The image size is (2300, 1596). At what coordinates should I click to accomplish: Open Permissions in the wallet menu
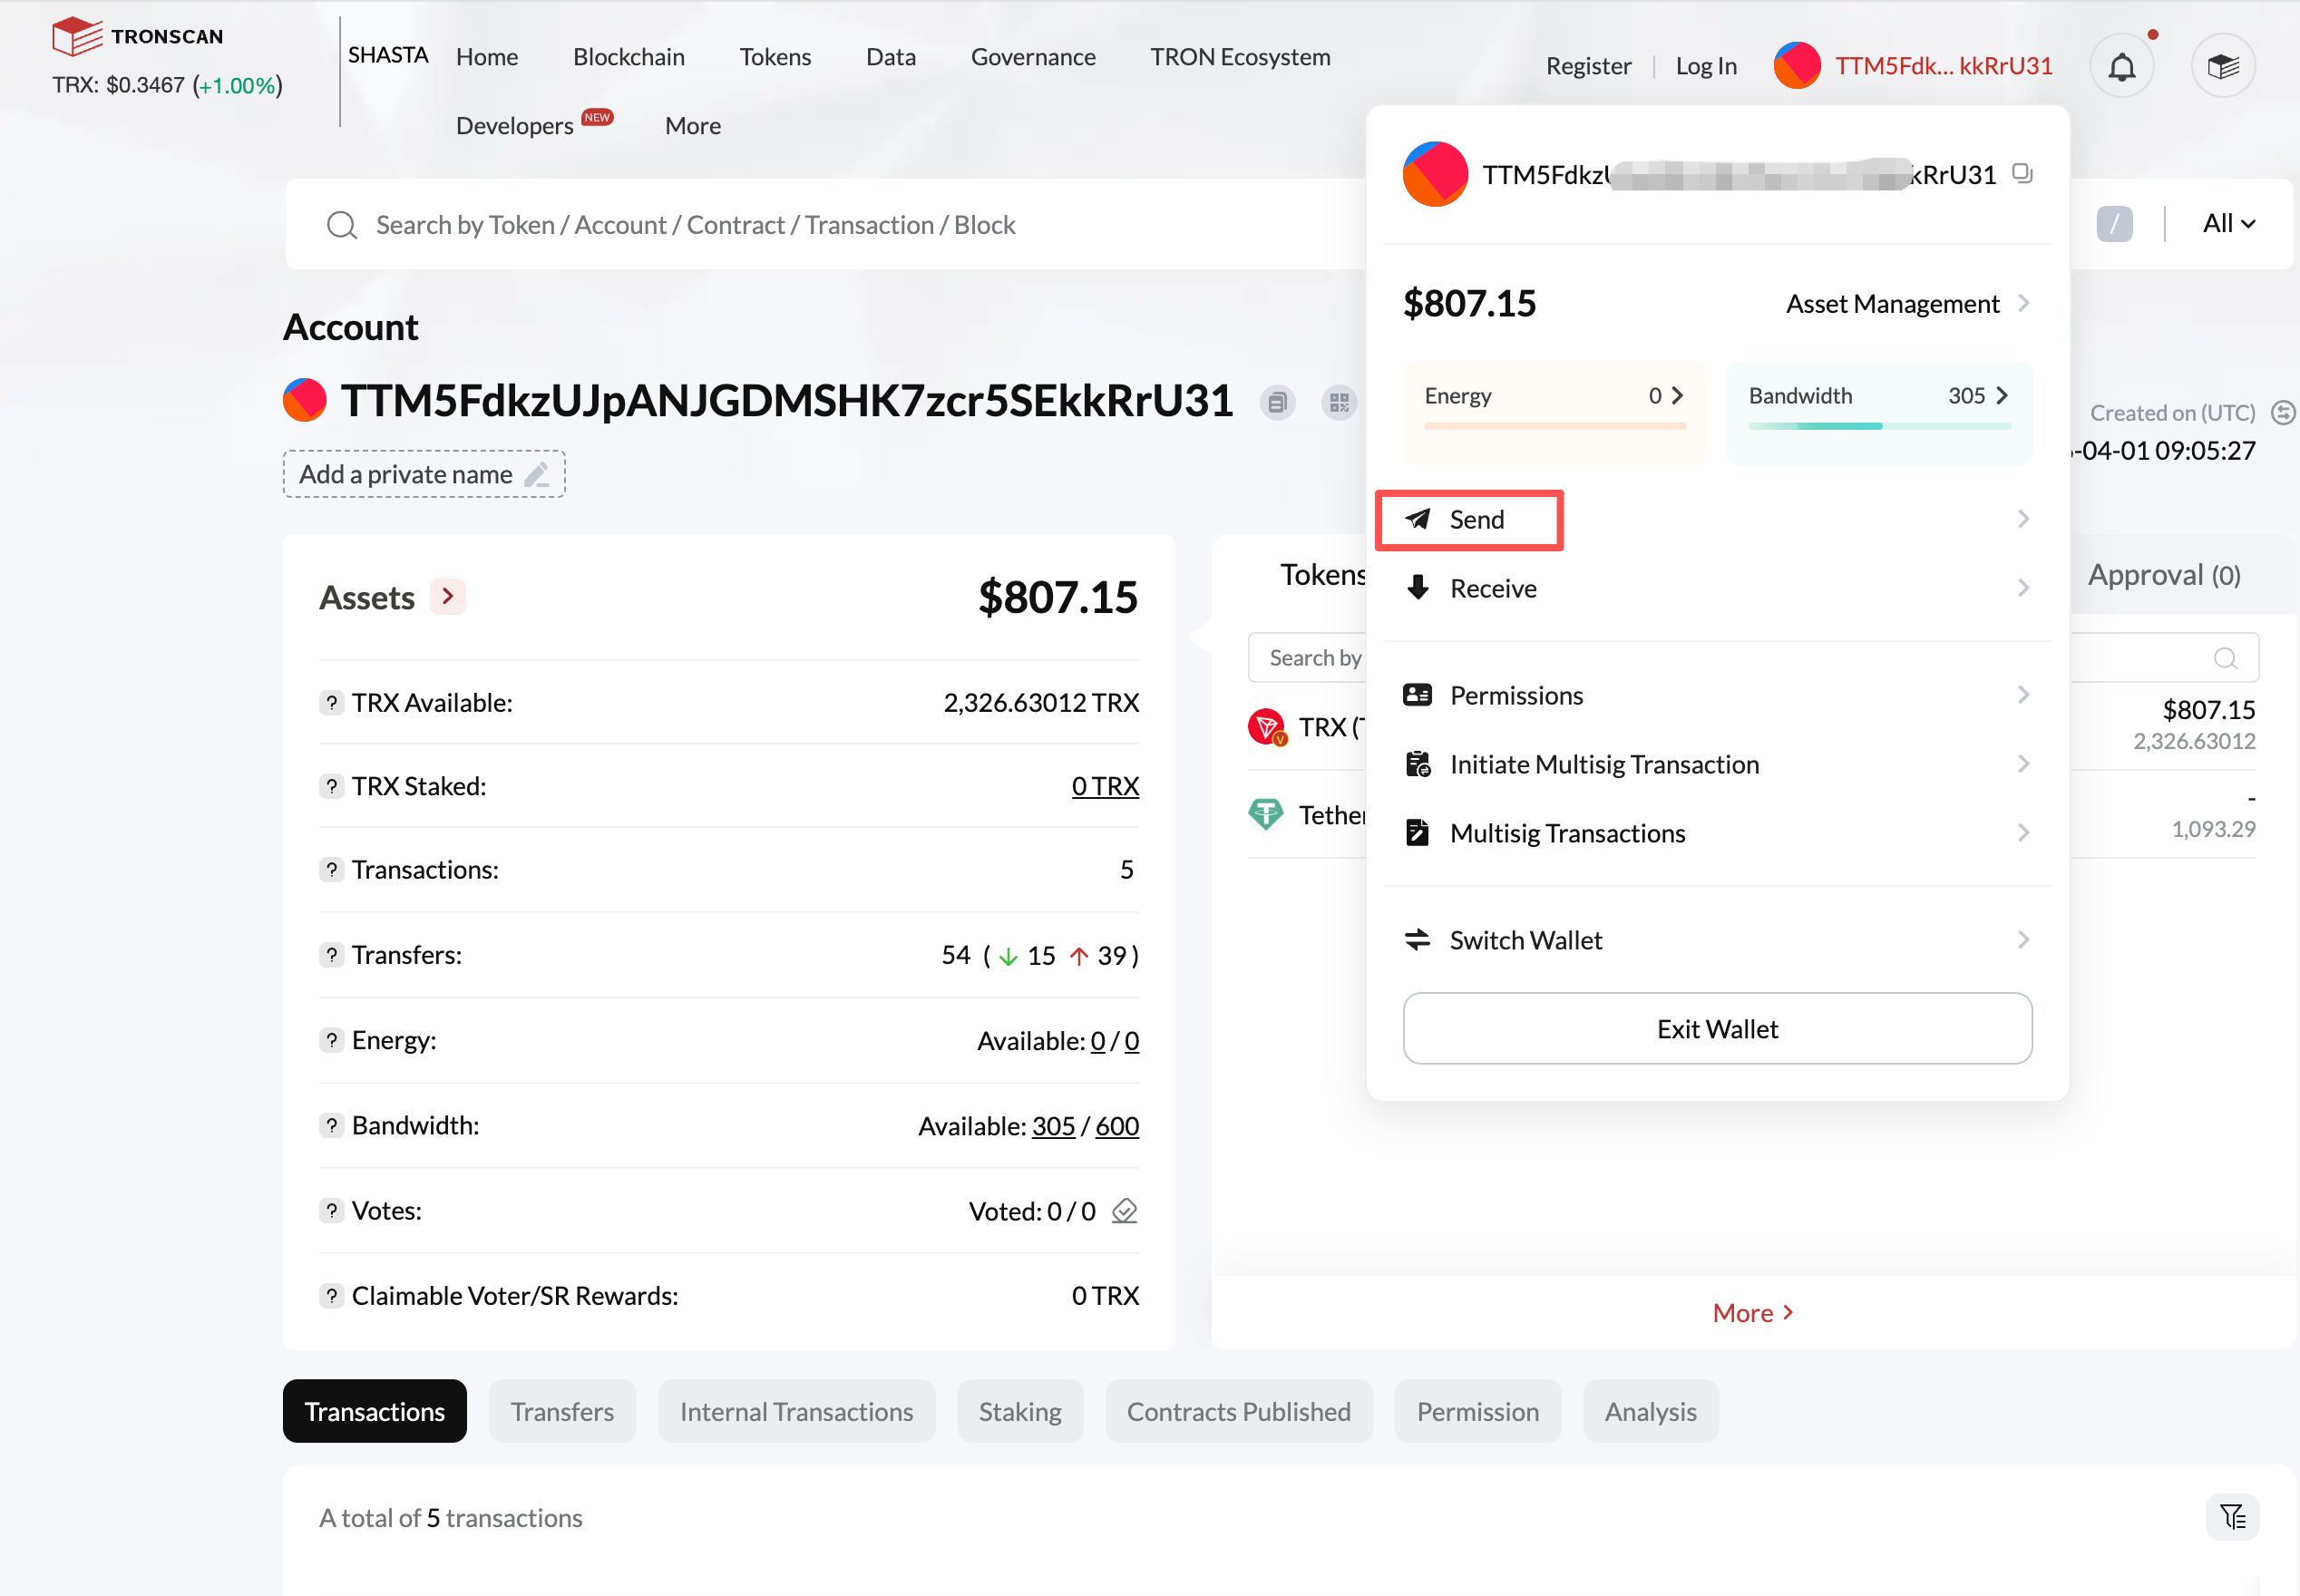(x=1717, y=695)
